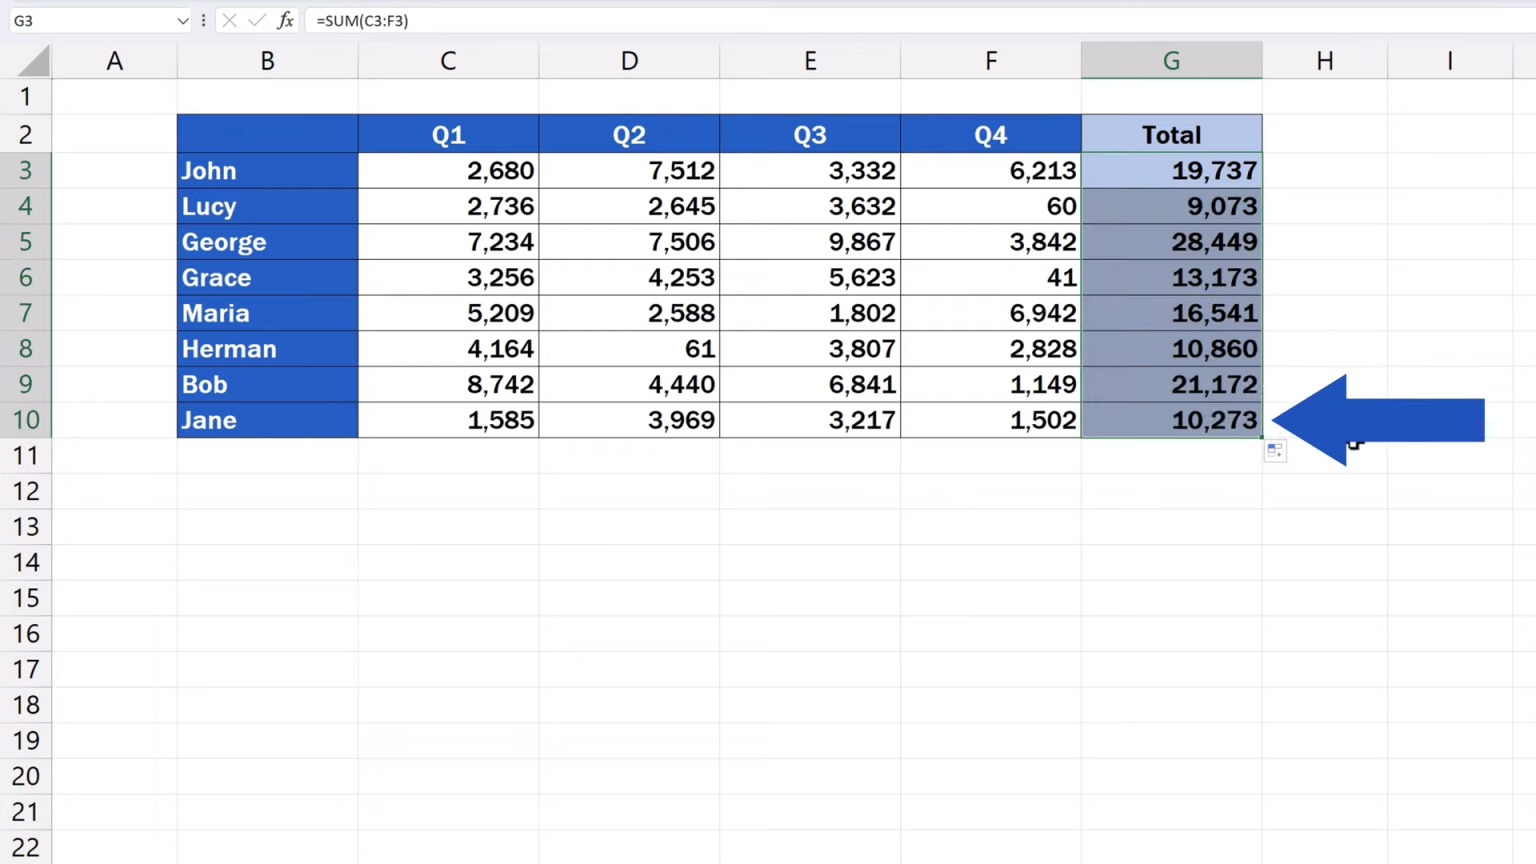Click the Insert Function (fx) icon
Screen dimensions: 1536x864
(x=286, y=20)
